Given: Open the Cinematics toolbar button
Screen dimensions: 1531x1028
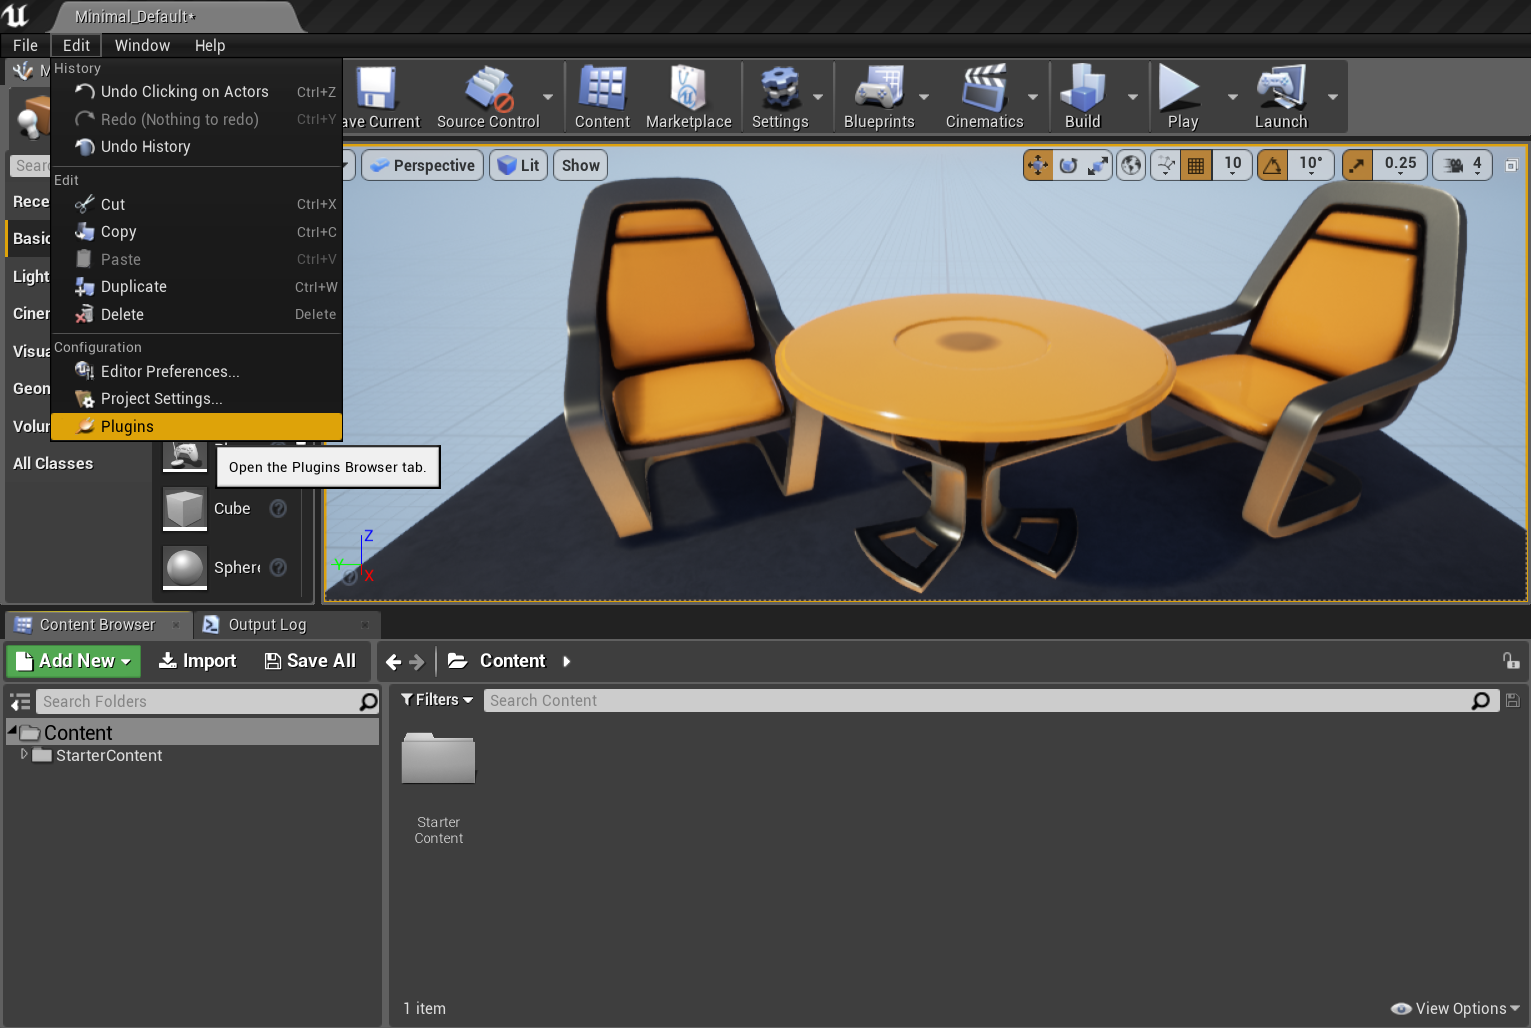Looking at the screenshot, I should 984,97.
